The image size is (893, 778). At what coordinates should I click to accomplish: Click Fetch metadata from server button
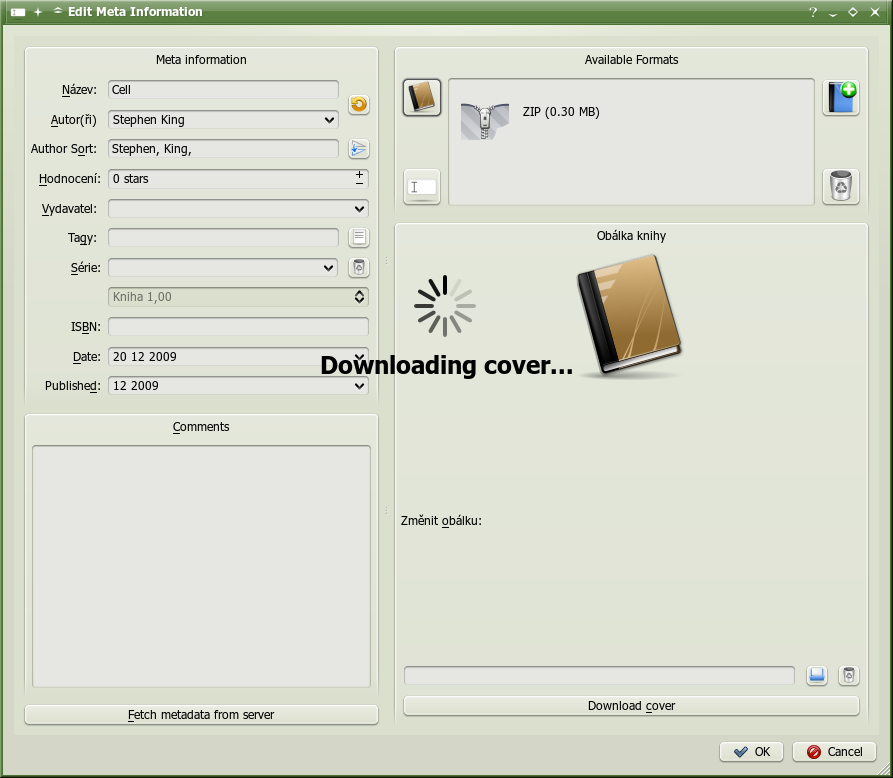pos(201,715)
